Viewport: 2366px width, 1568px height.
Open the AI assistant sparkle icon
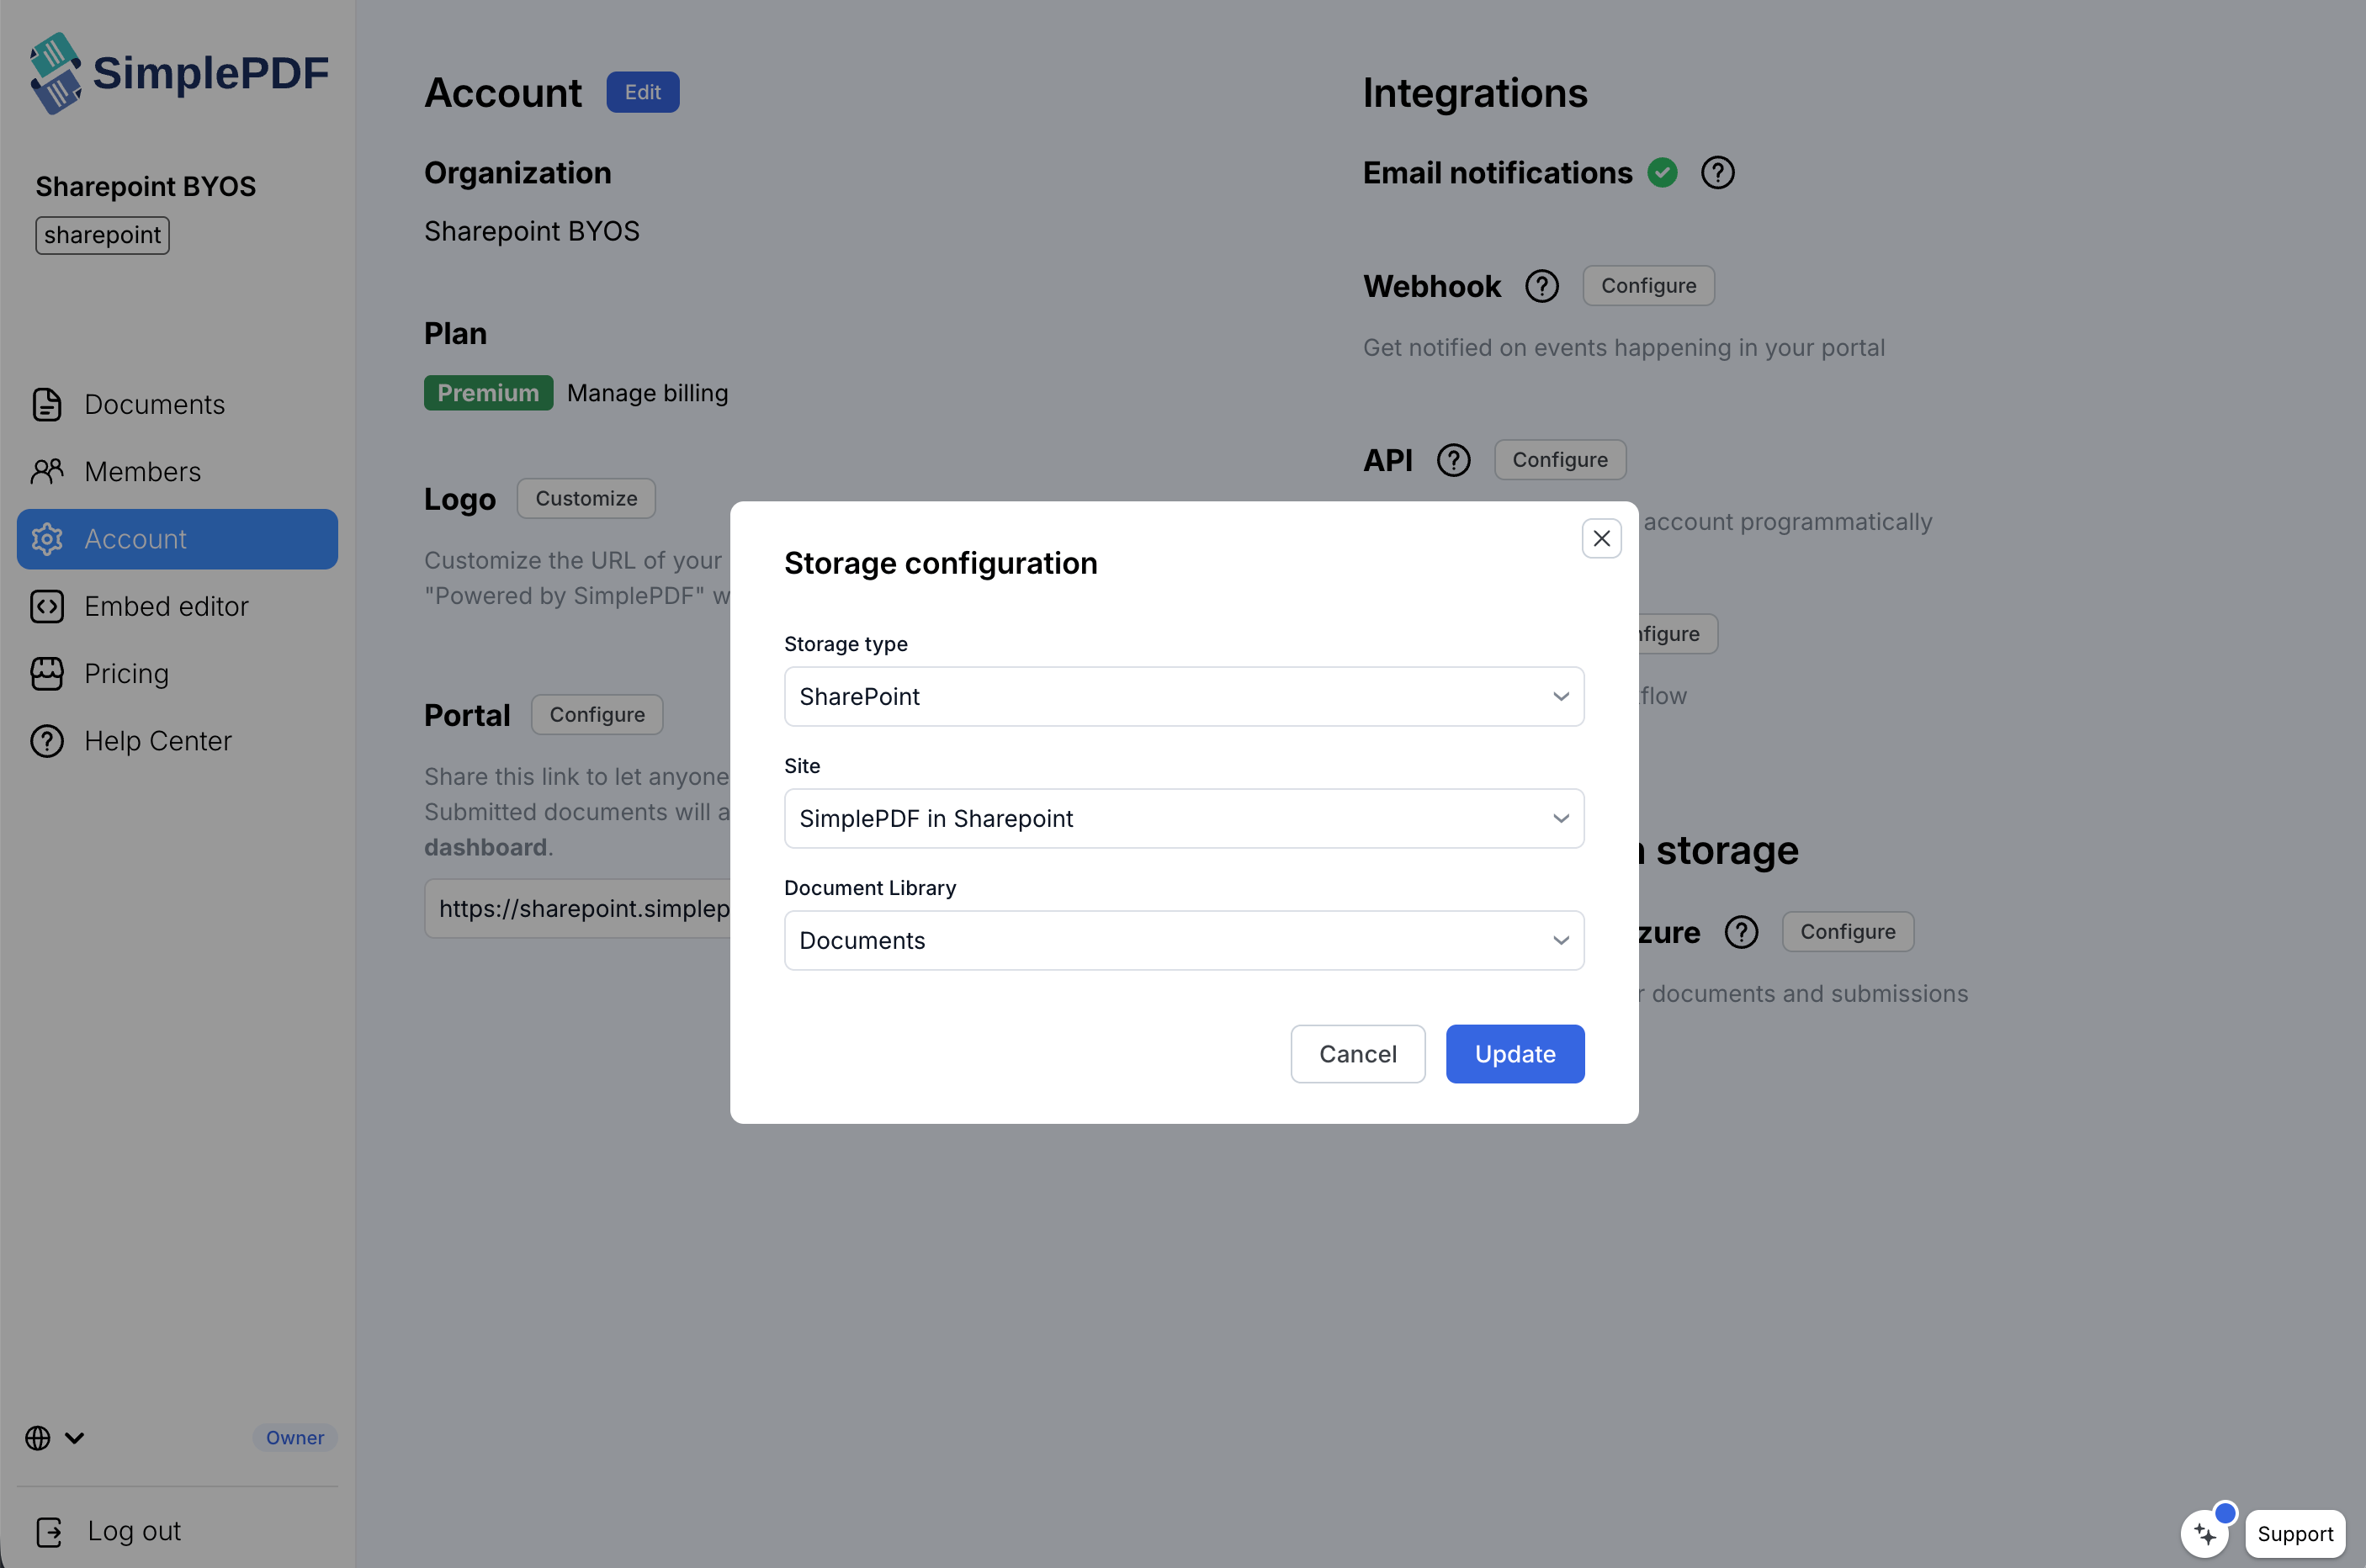click(2204, 1533)
